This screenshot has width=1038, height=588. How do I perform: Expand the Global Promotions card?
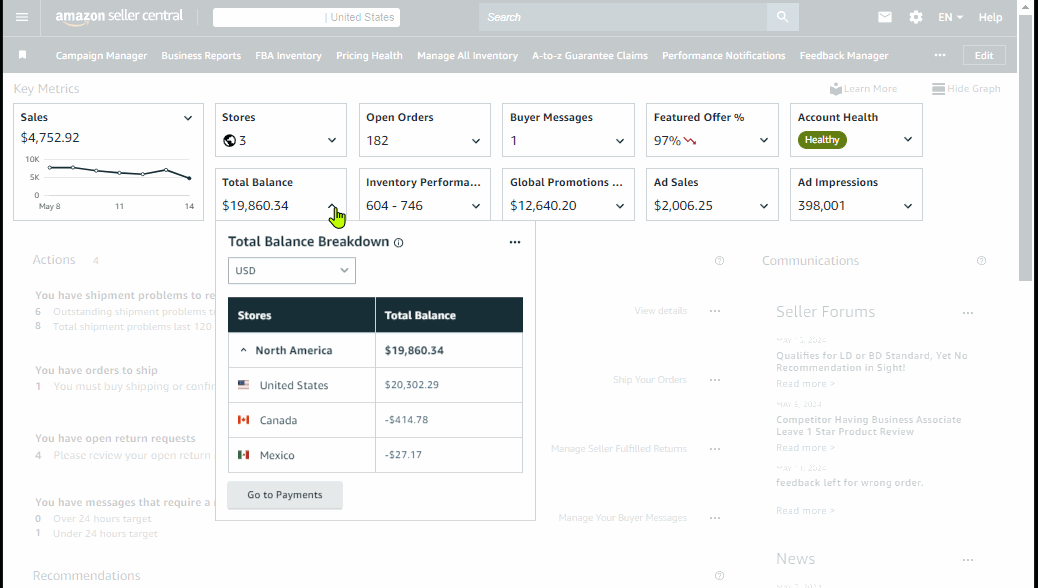620,206
